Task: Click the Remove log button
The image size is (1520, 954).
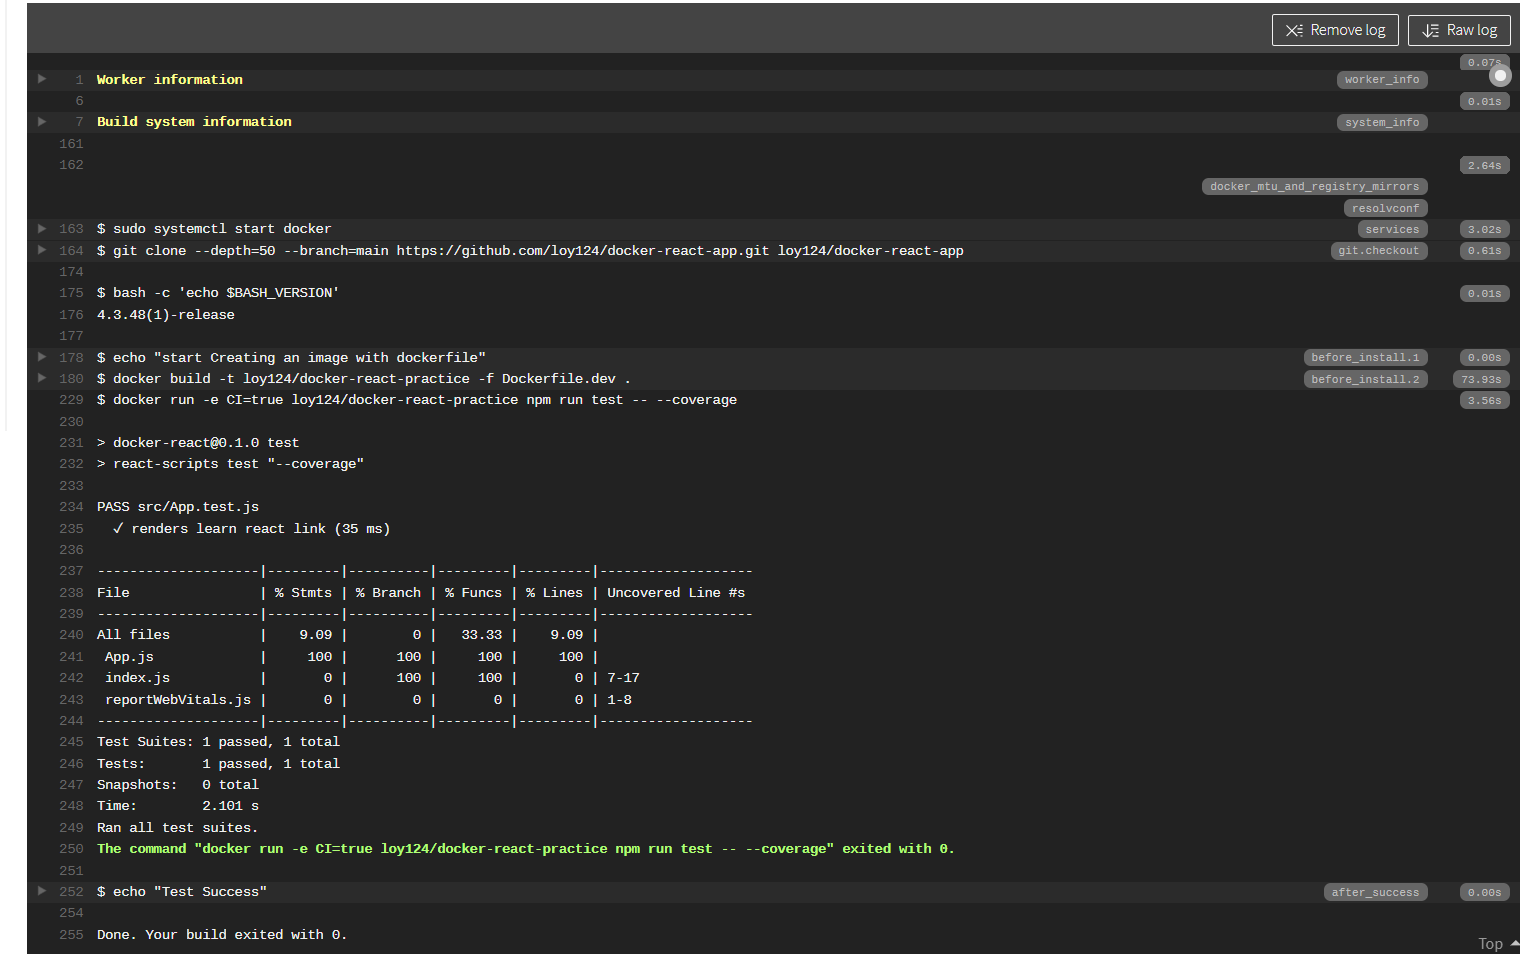Action: pos(1335,30)
